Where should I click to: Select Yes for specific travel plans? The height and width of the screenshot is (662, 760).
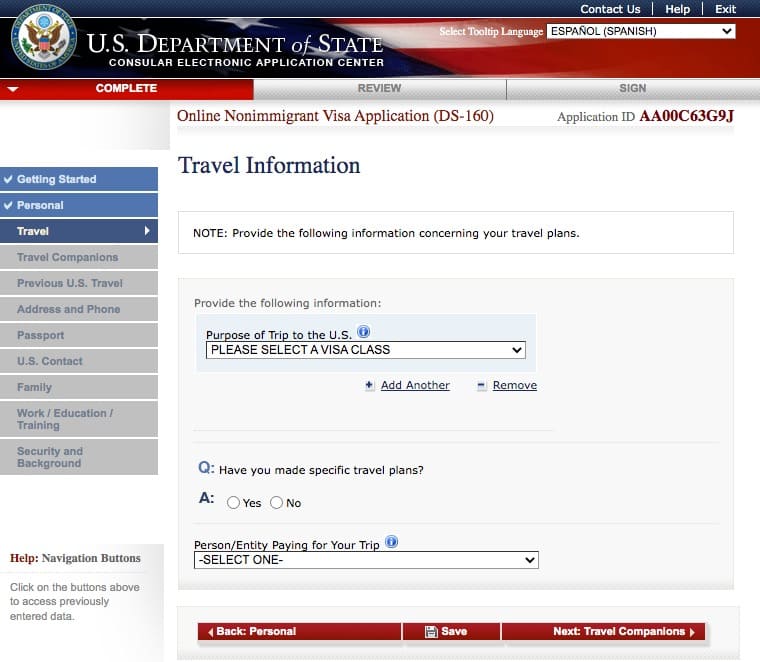(234, 503)
